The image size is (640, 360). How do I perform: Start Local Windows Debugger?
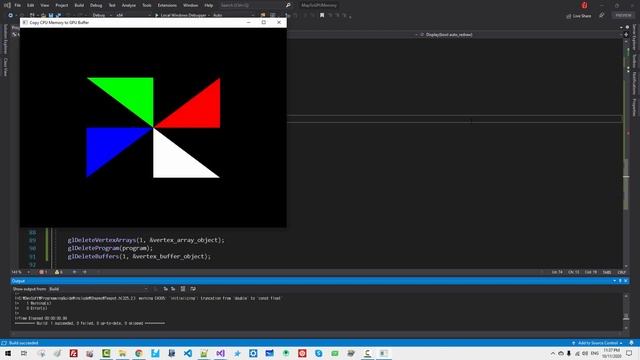[183, 15]
